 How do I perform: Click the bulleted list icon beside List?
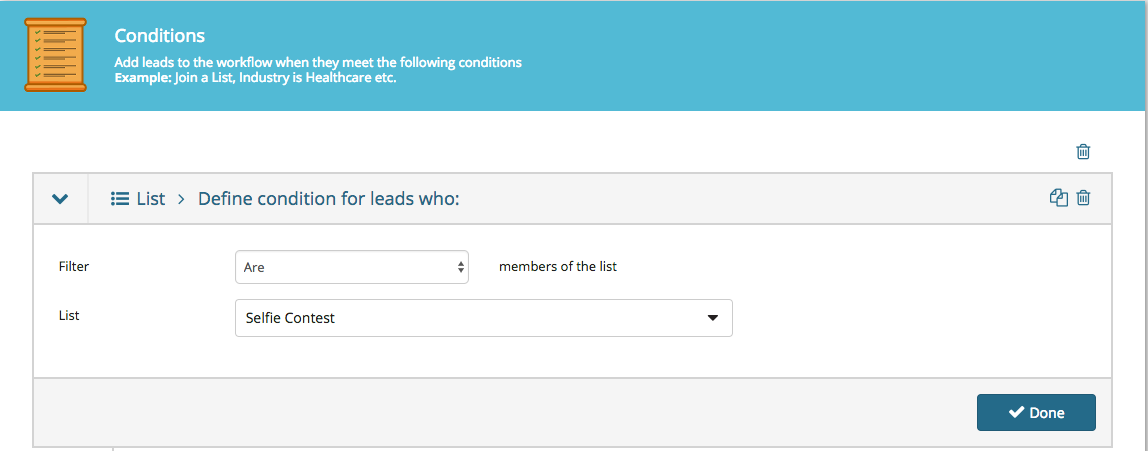[120, 198]
